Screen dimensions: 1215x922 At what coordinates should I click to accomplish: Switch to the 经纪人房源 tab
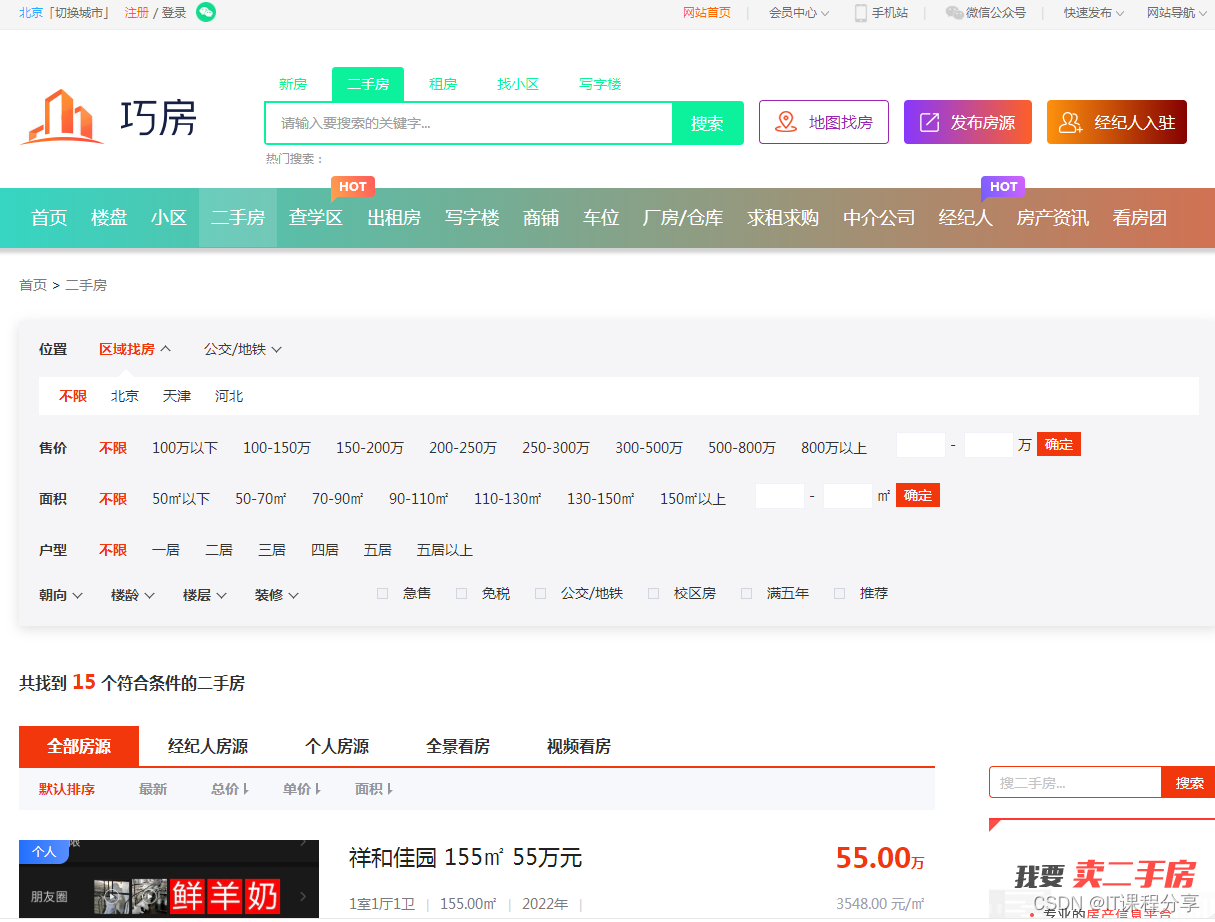208,746
